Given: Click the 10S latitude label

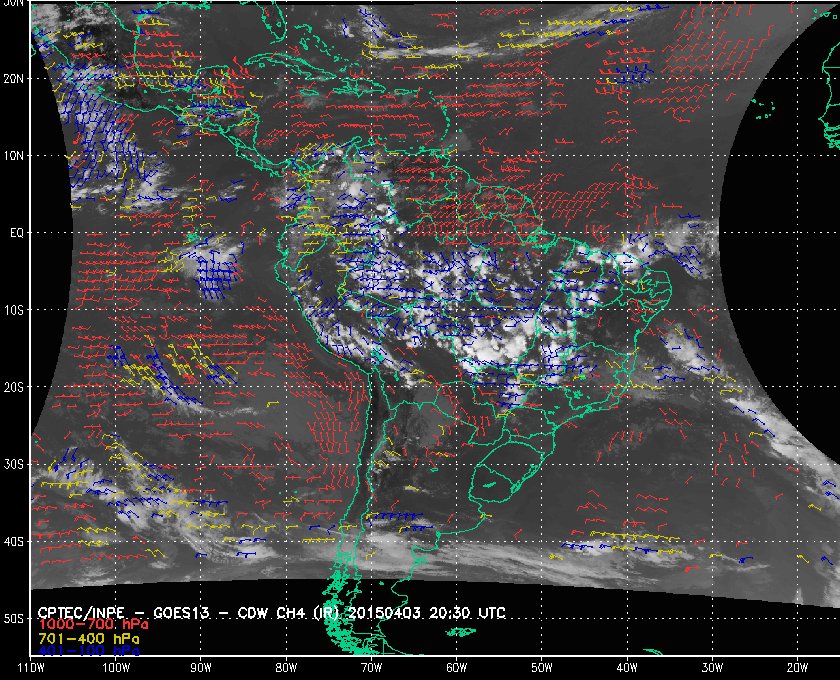Looking at the screenshot, I should click(x=13, y=310).
